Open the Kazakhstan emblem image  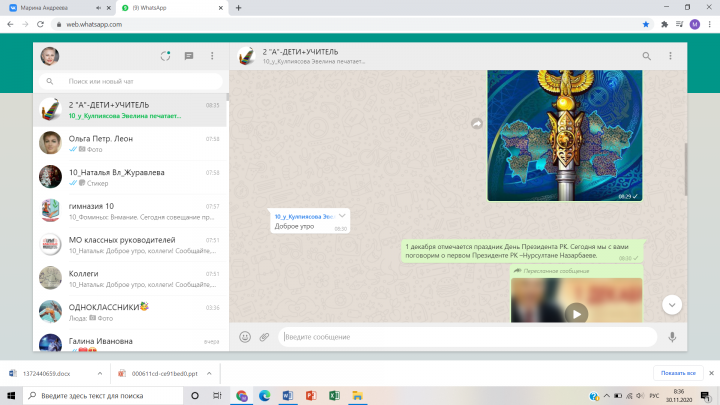(x=564, y=135)
